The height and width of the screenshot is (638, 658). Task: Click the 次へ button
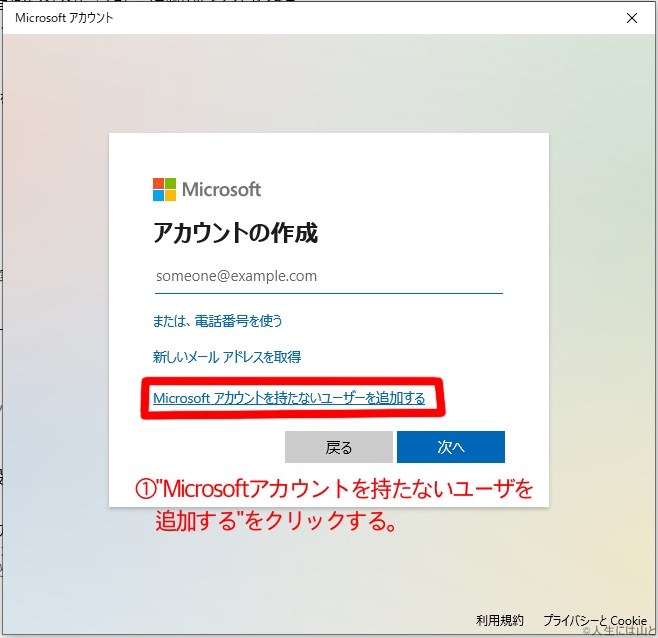coord(451,447)
